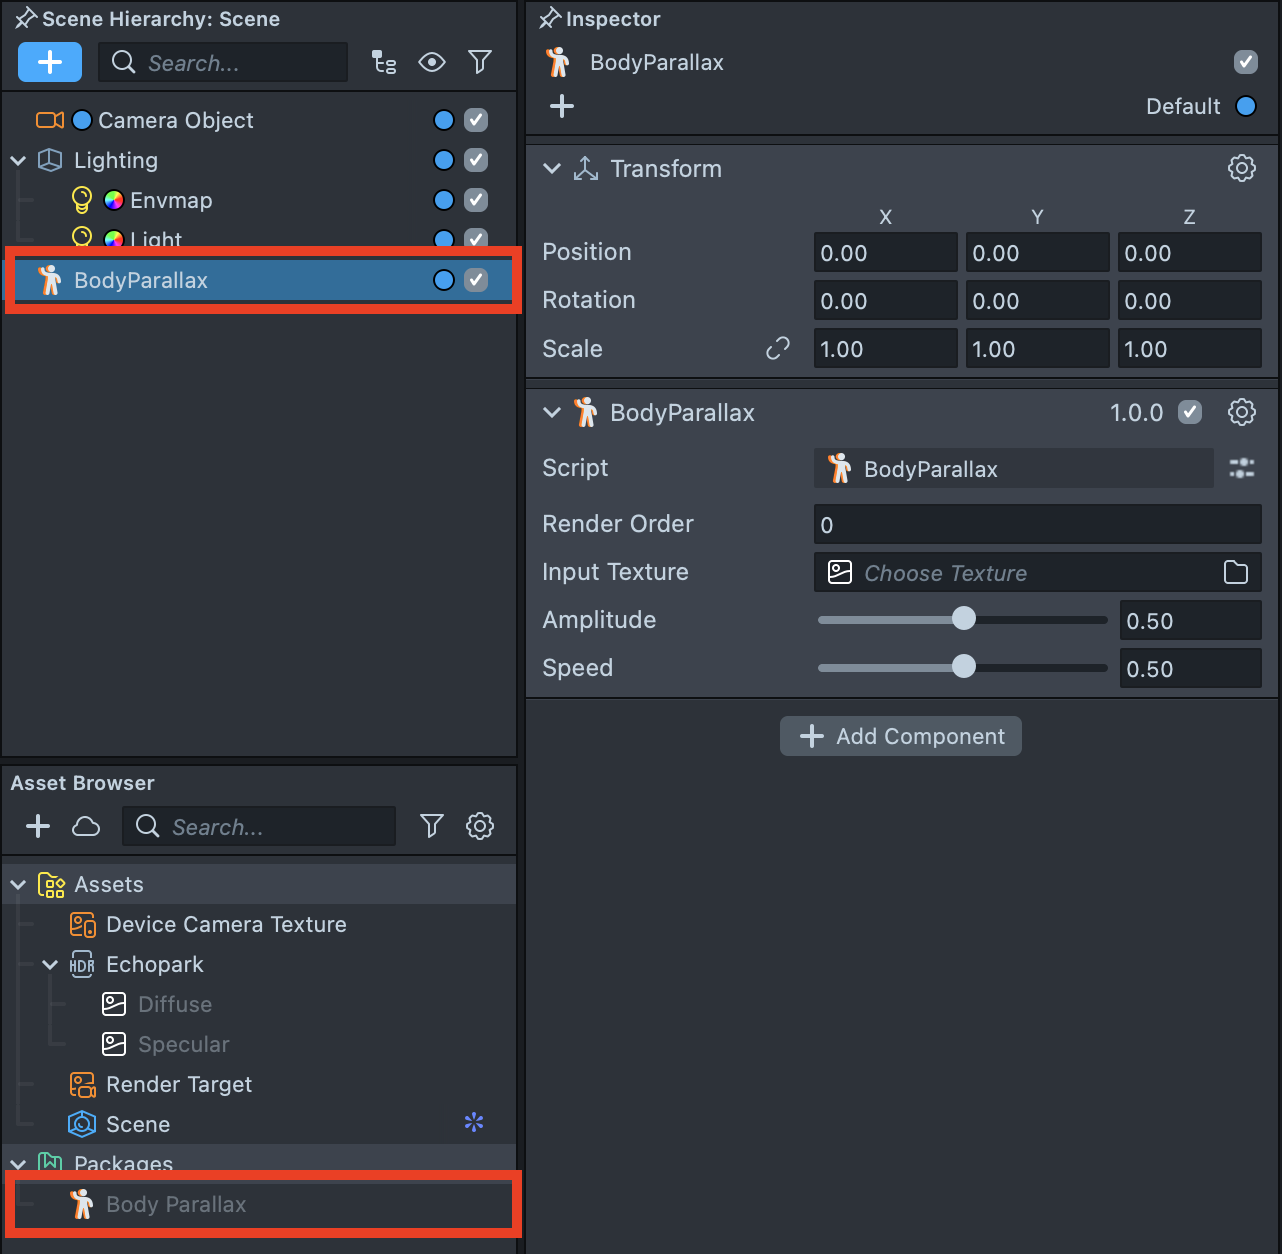Click the Render Order input field
The image size is (1282, 1254).
[x=1037, y=524]
